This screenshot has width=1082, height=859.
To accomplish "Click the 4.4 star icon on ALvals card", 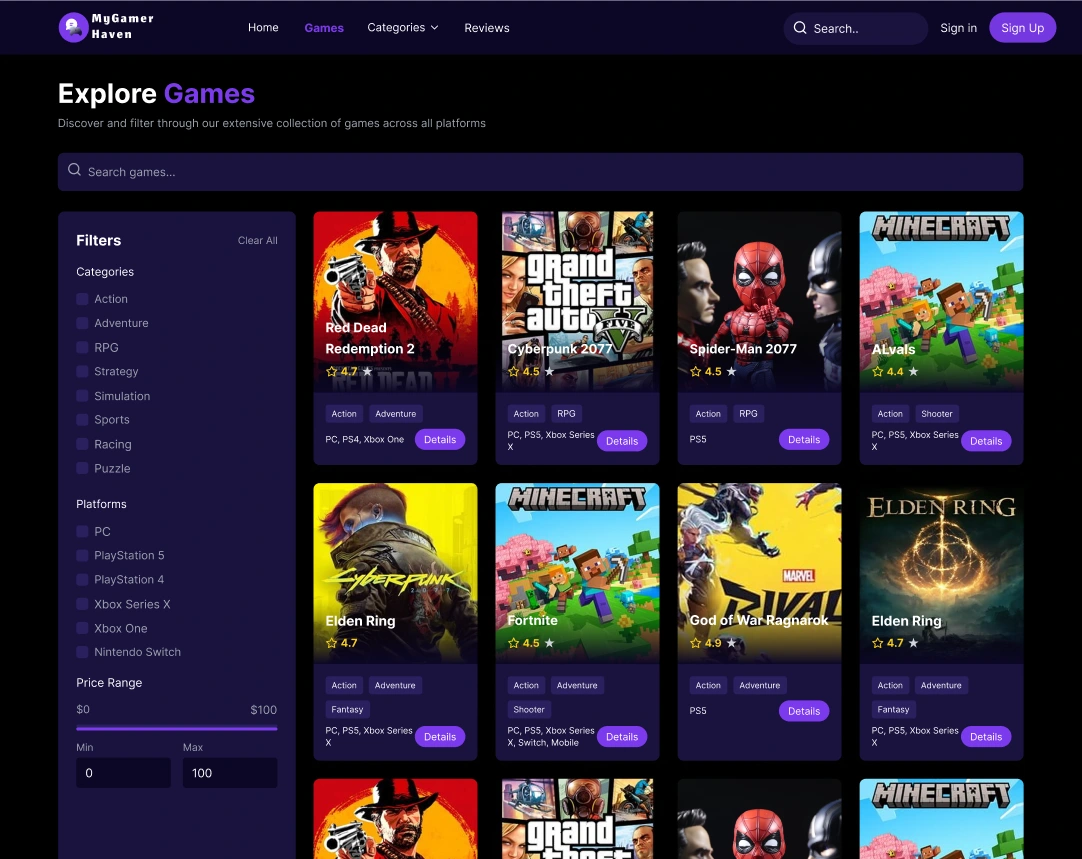I will tap(878, 371).
